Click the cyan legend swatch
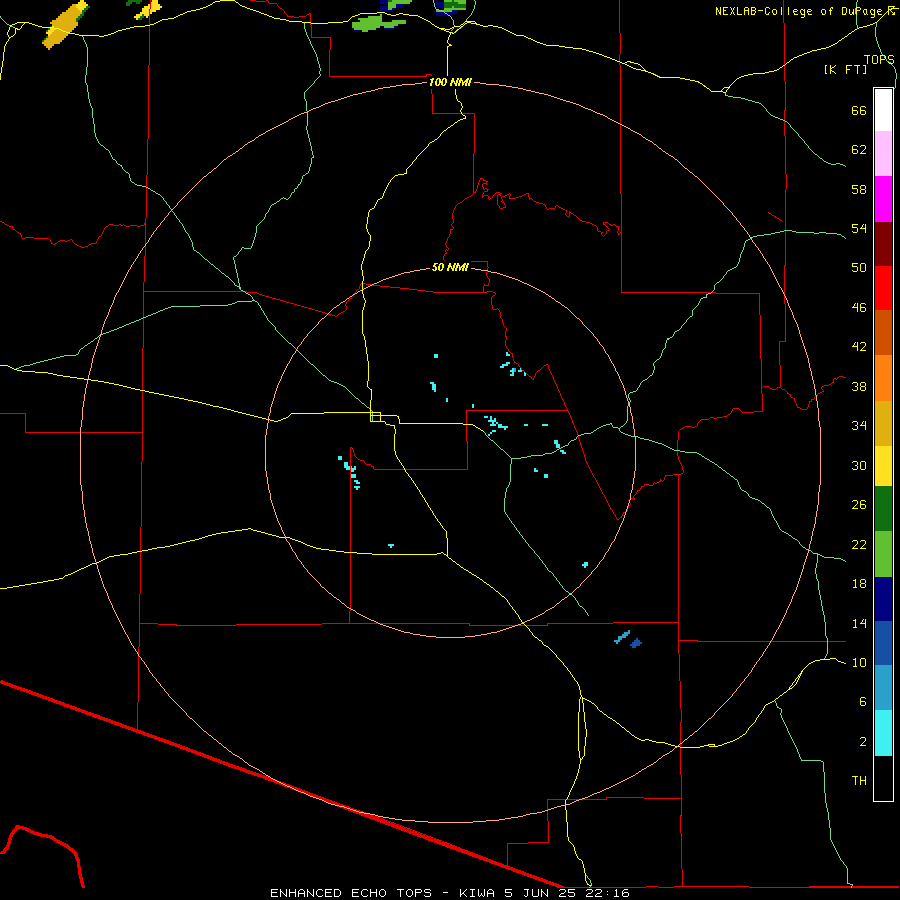Image resolution: width=900 pixels, height=900 pixels. pos(883,733)
